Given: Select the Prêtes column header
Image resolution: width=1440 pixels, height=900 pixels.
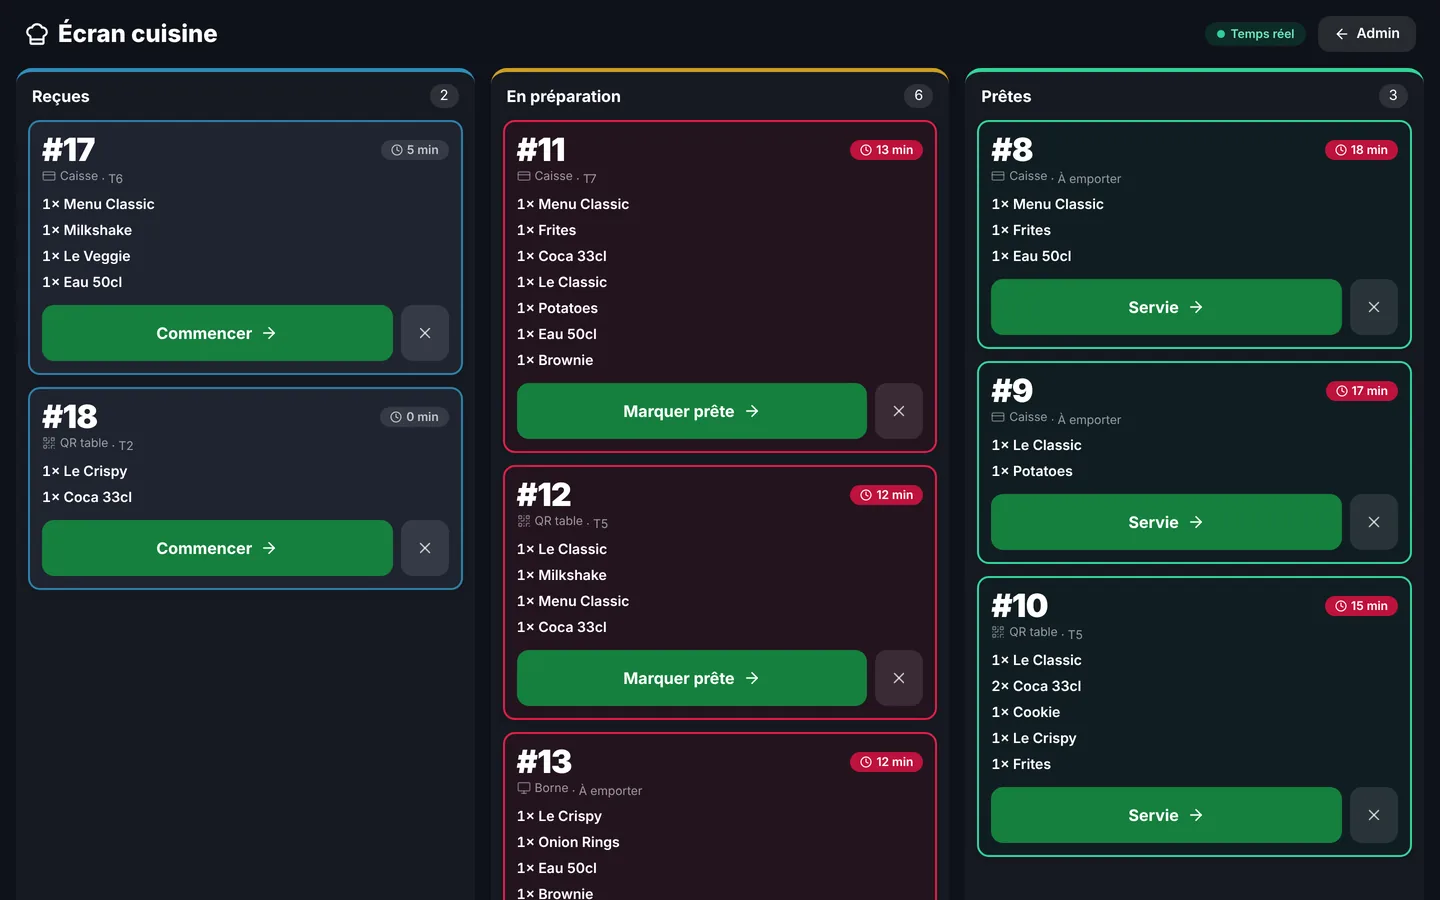Looking at the screenshot, I should click(x=1006, y=96).
